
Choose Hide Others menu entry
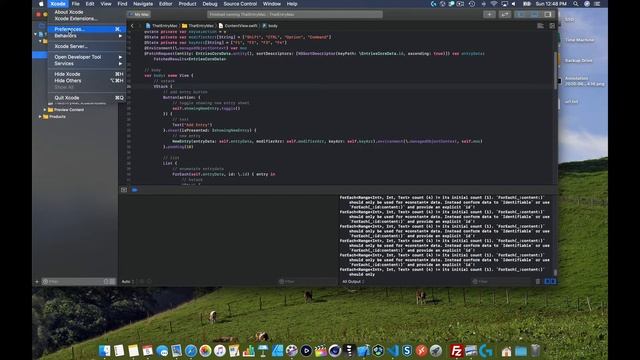pos(86,81)
